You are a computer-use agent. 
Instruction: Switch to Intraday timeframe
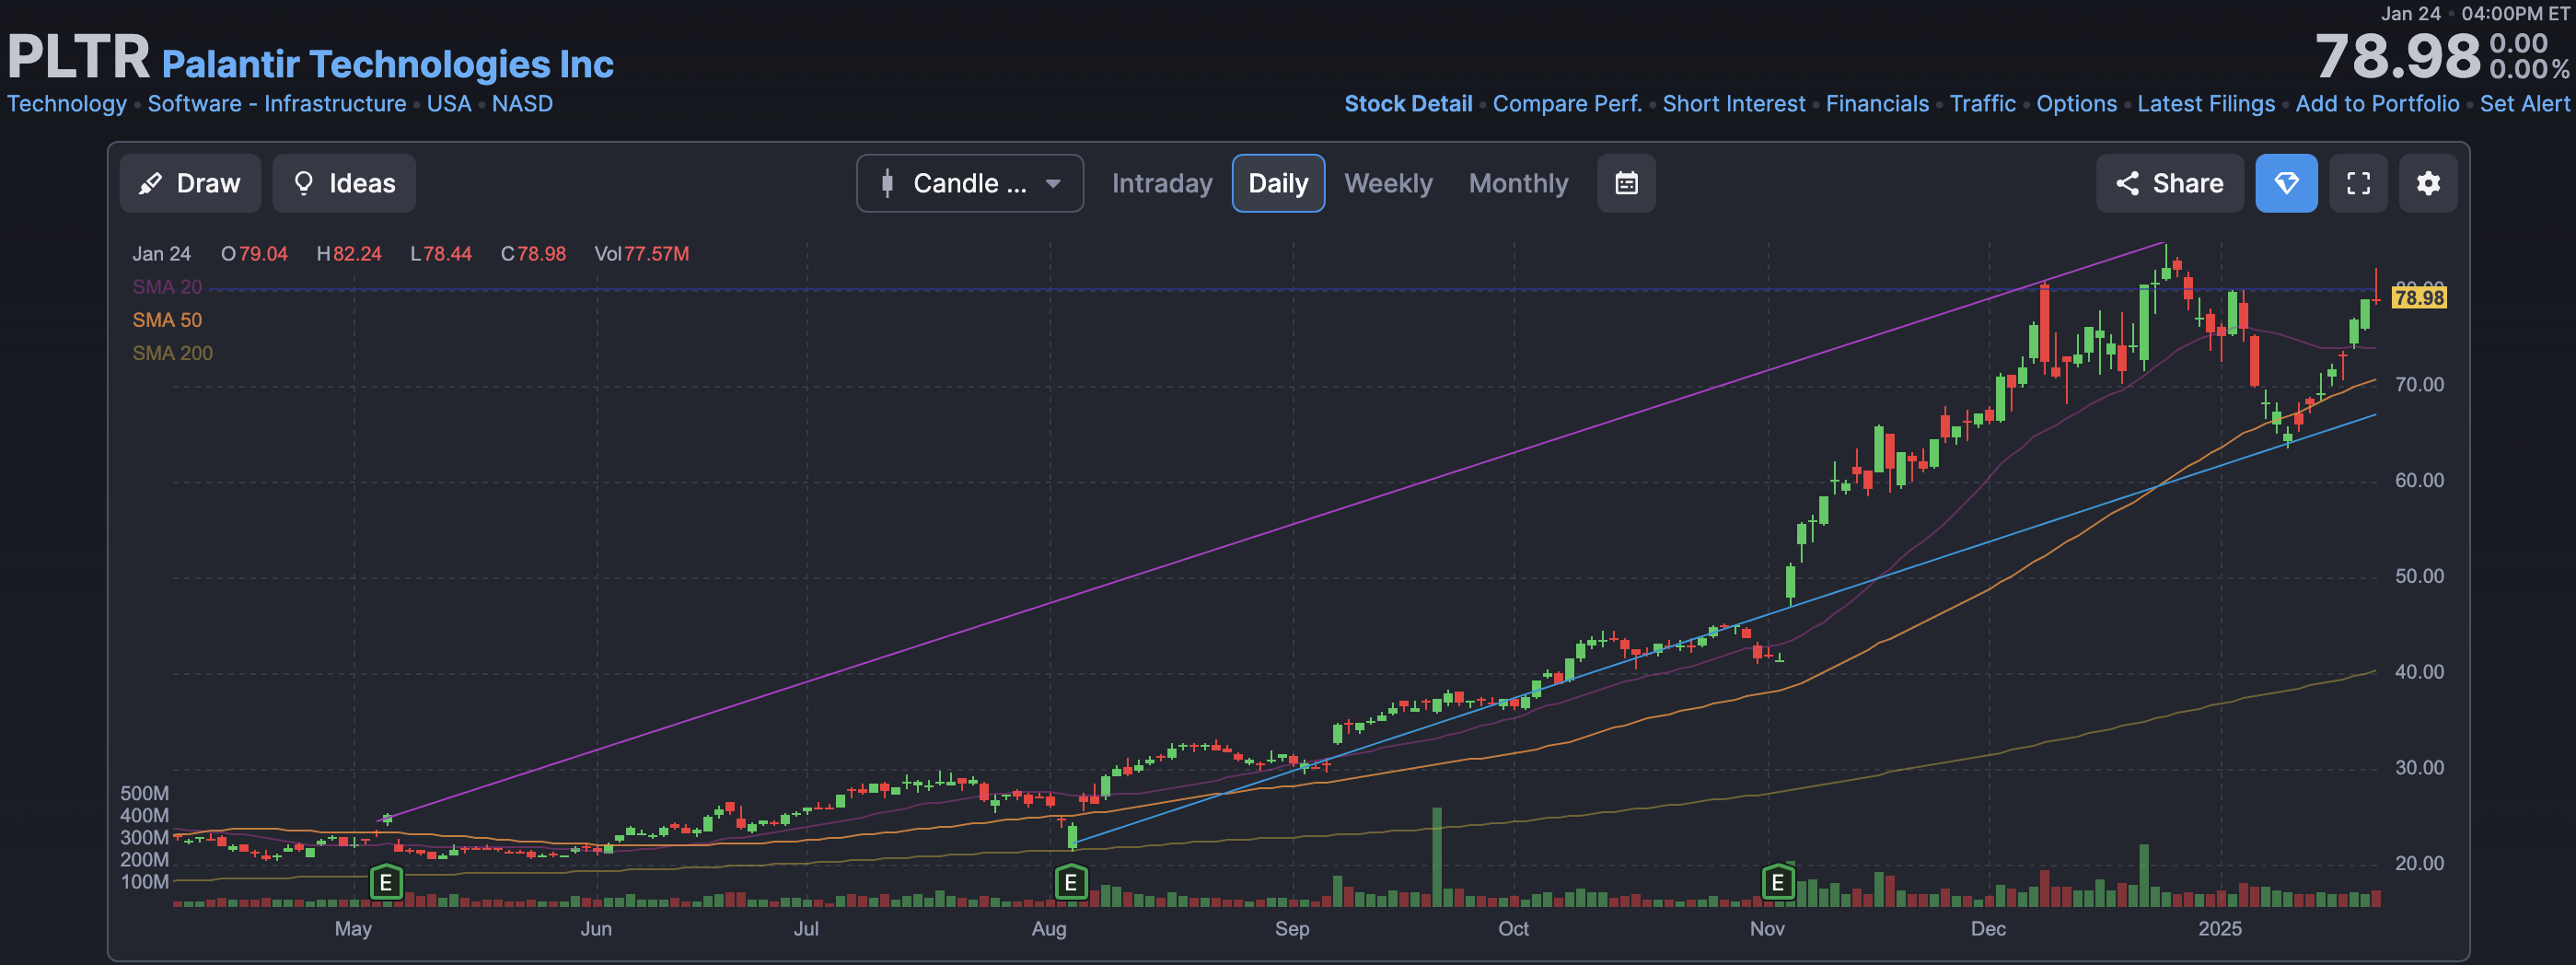[1161, 183]
